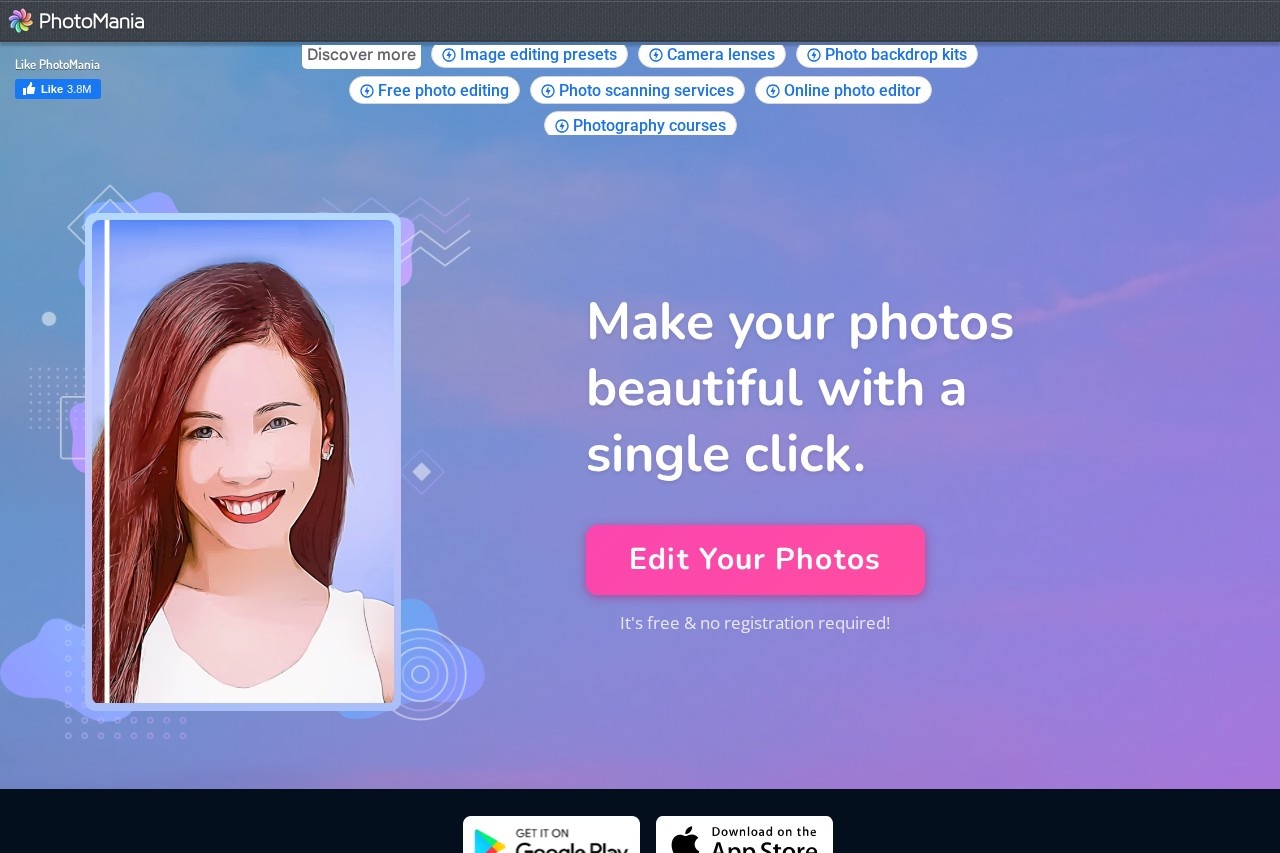Select Photo scanning services
This screenshot has width=1280, height=853.
(637, 90)
